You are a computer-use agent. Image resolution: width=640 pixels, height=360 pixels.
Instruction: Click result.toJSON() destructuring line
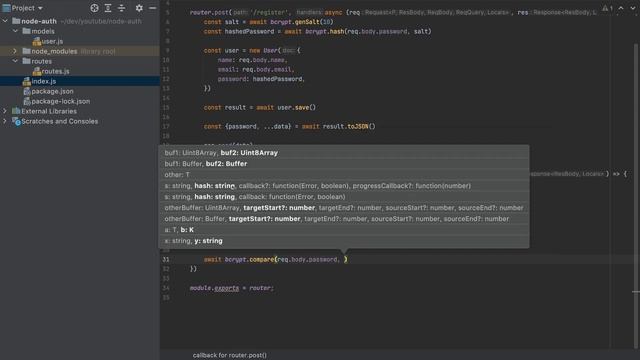pos(289,127)
